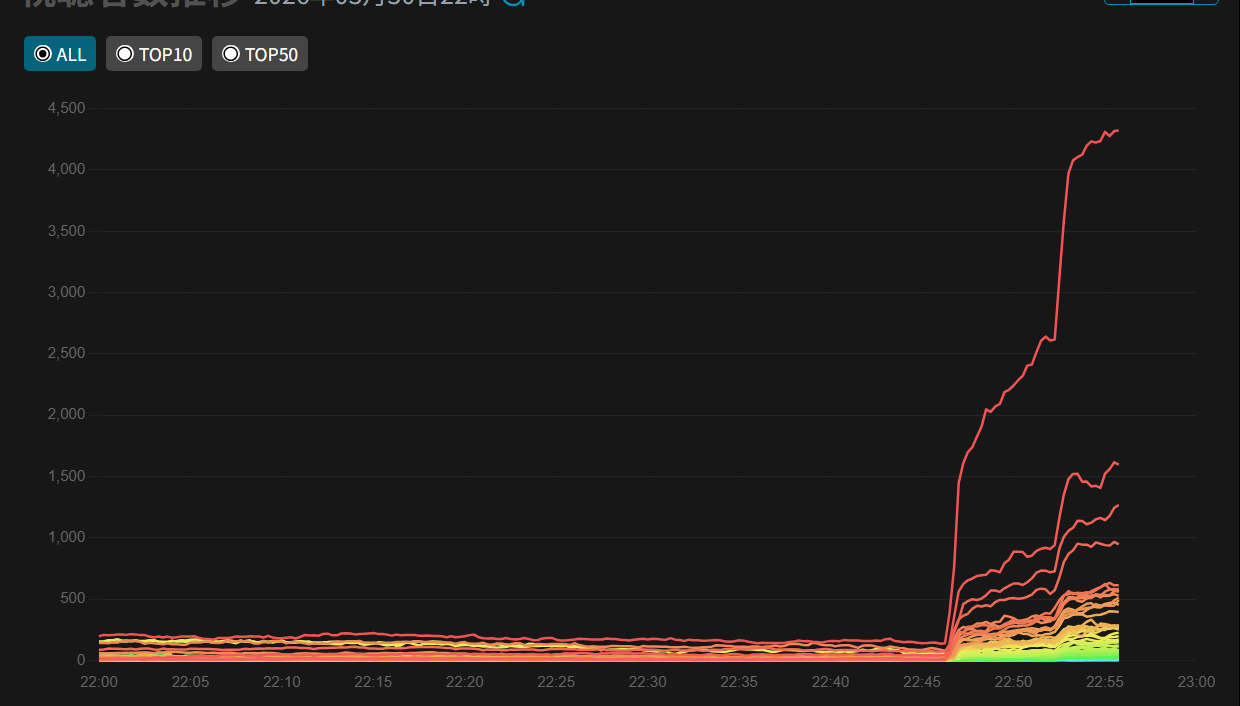Click the 22:30 time label

click(648, 682)
